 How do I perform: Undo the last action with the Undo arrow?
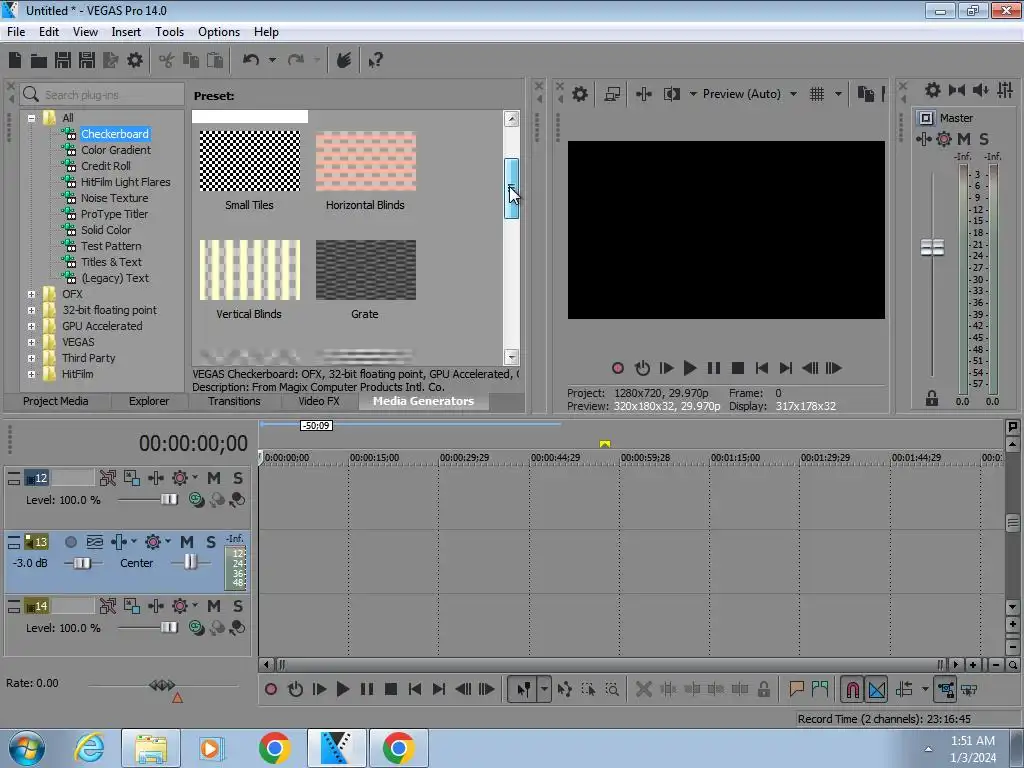(x=251, y=60)
